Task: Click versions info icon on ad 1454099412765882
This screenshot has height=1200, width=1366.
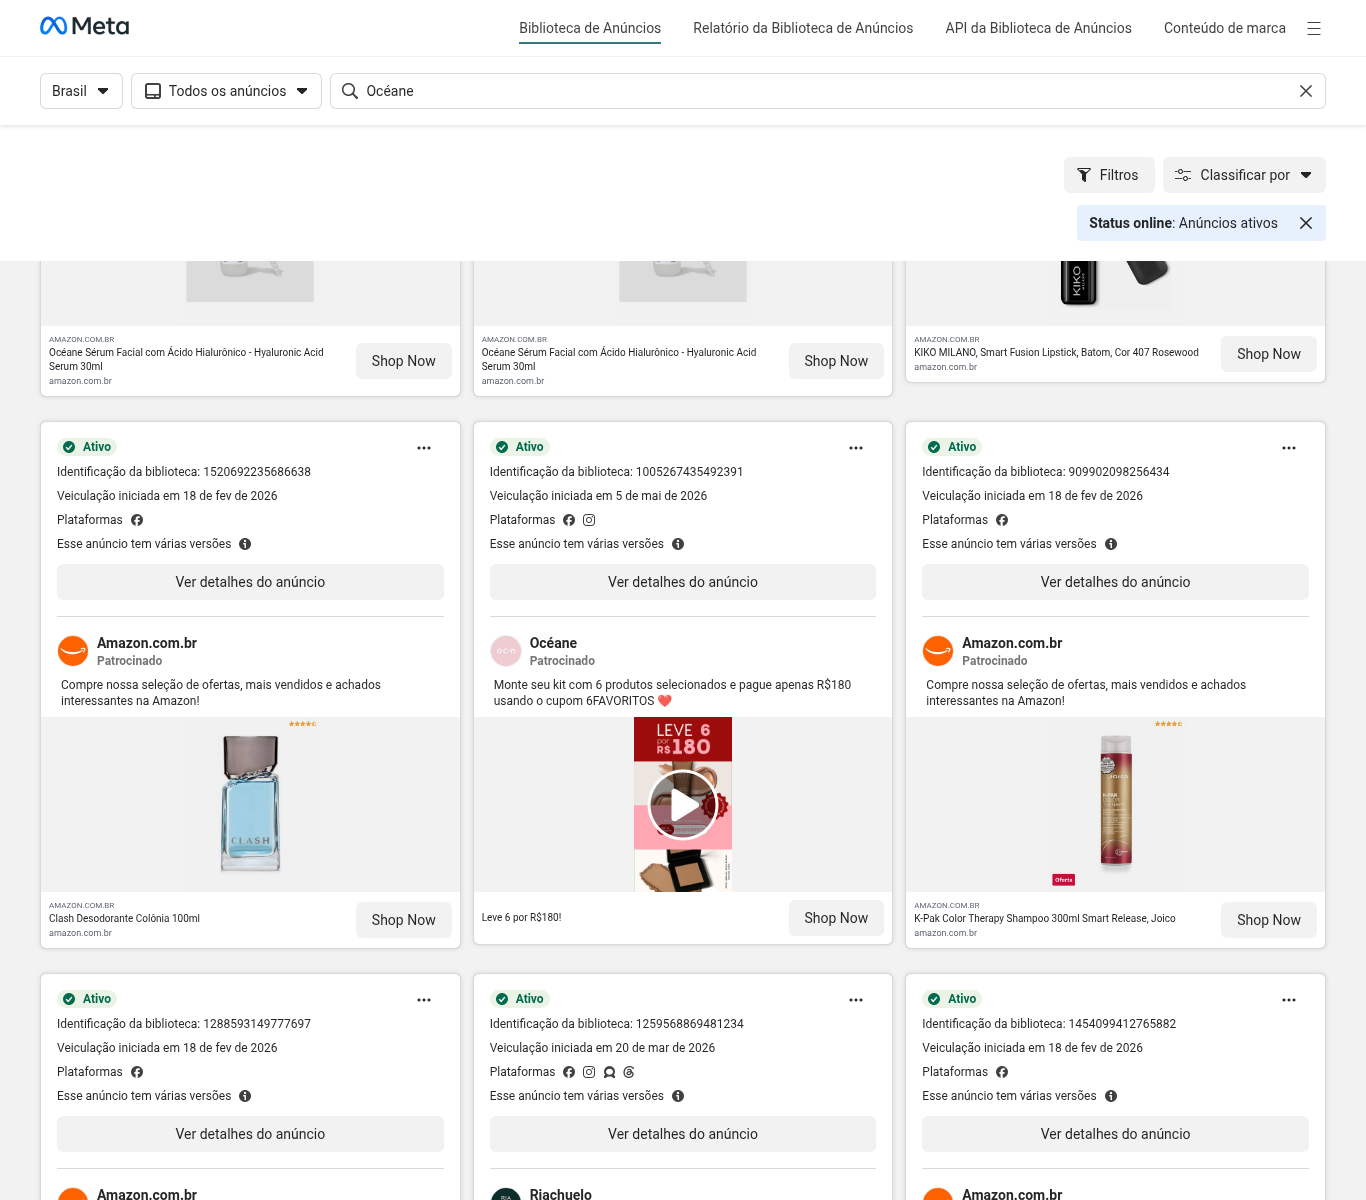Action: click(x=1111, y=1096)
